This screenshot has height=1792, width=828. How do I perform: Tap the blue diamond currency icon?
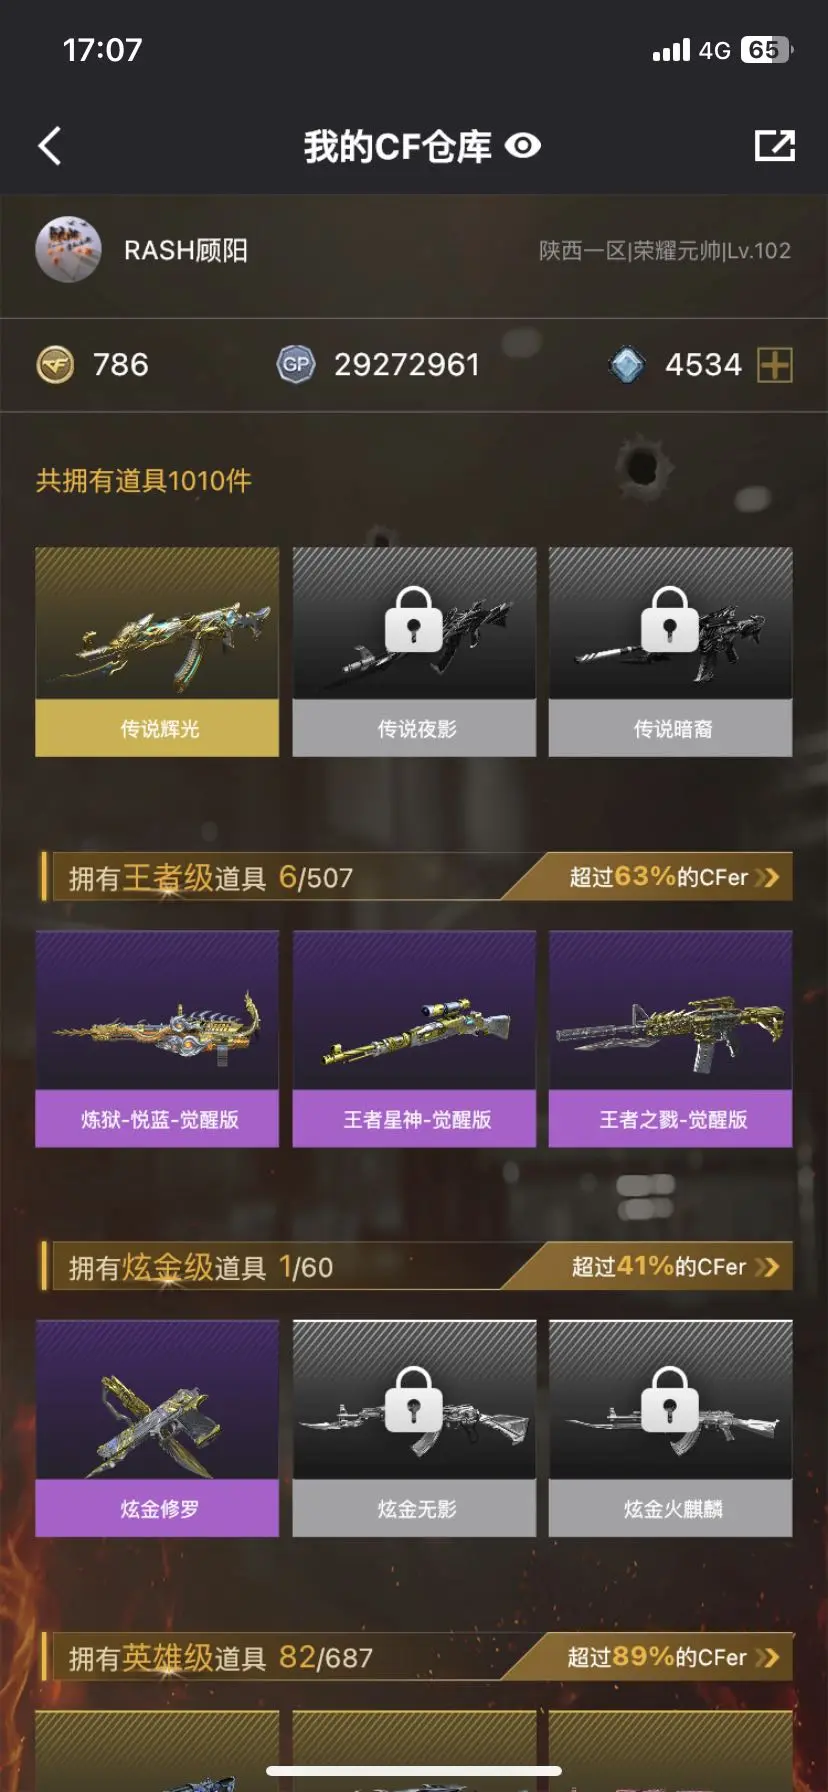[x=627, y=365]
